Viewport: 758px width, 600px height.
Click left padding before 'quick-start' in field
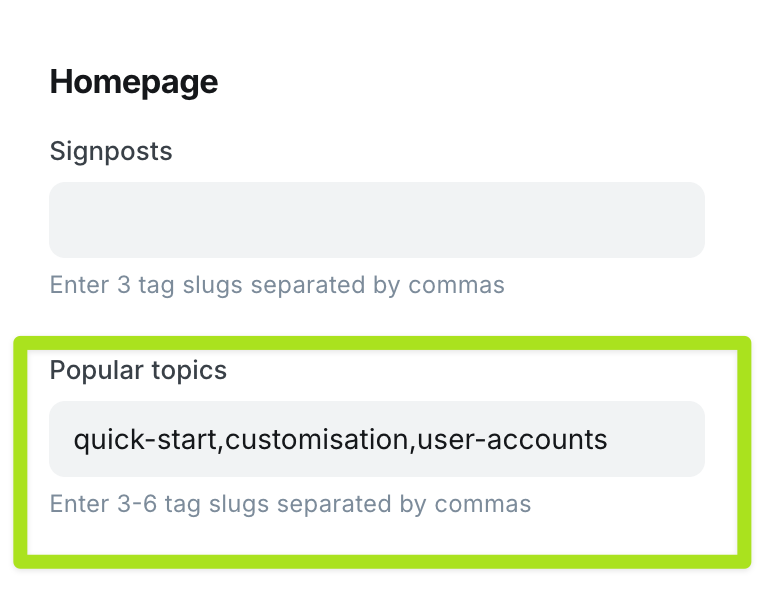pyautogui.click(x=61, y=439)
